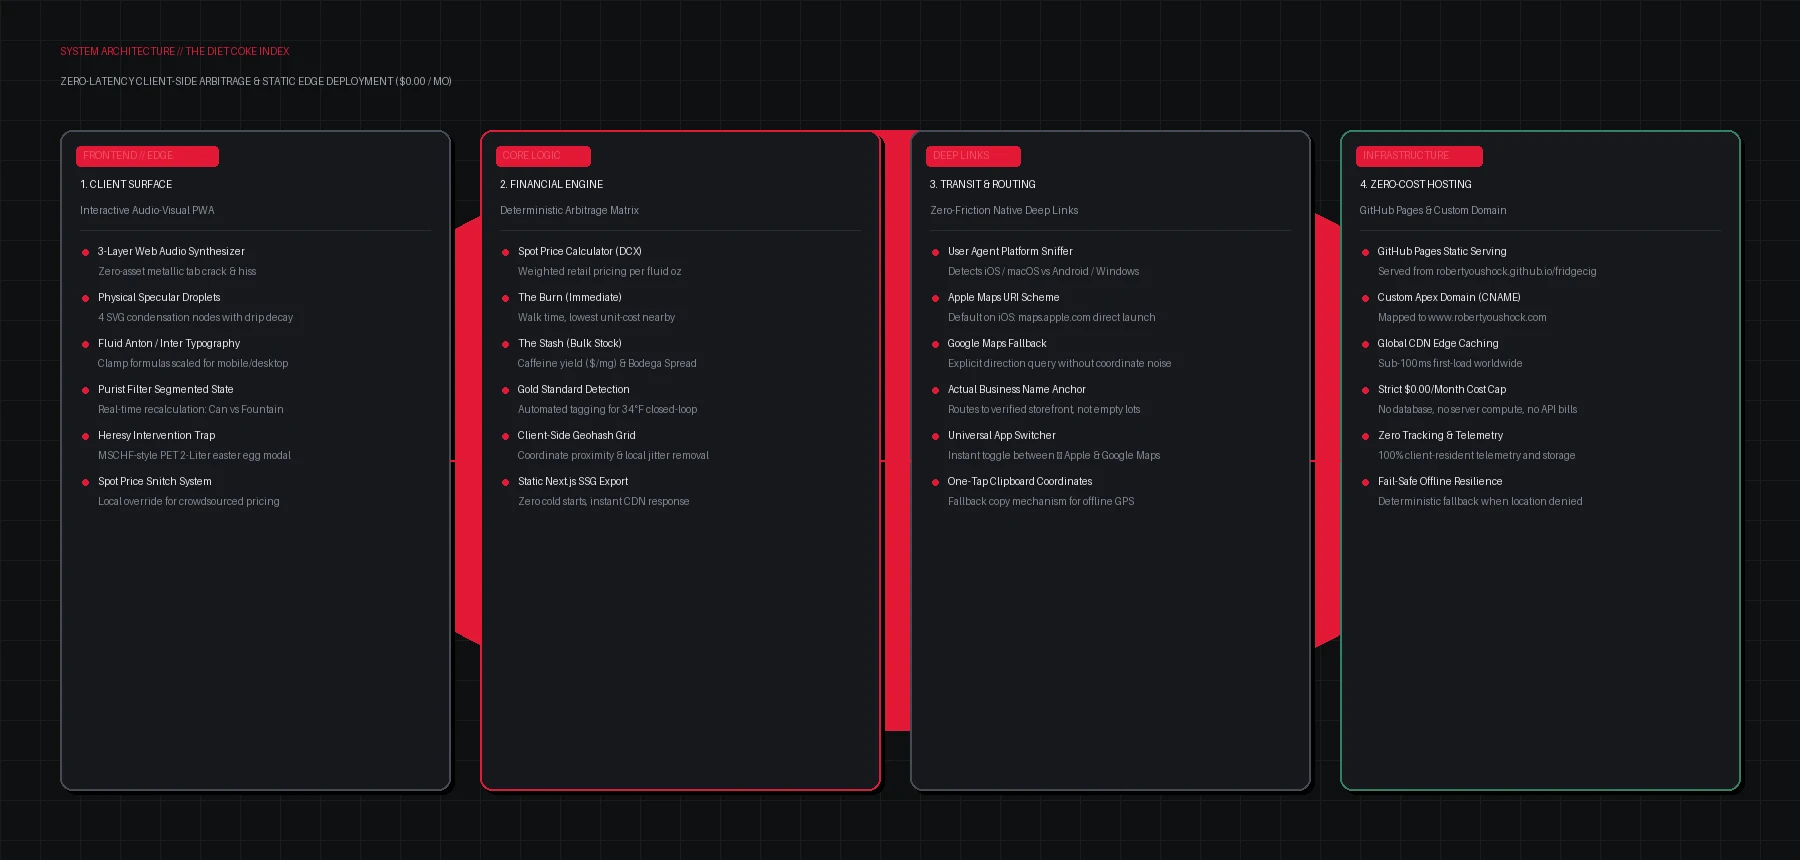Click 'Spot Price Calculator (DCX)'
Screen dimensions: 1800x860
[580, 251]
